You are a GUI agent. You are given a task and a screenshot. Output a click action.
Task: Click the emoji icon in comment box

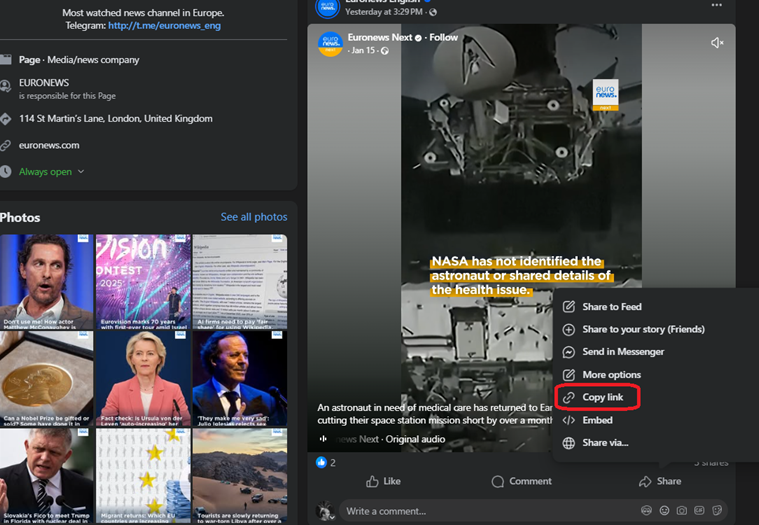pos(664,511)
